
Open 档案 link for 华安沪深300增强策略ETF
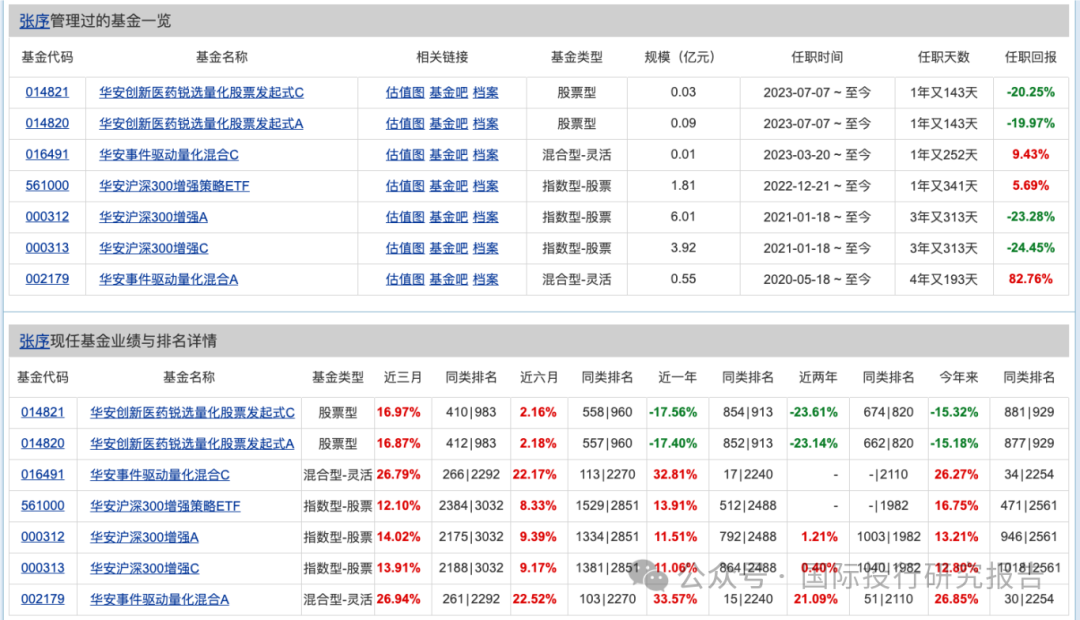[485, 185]
